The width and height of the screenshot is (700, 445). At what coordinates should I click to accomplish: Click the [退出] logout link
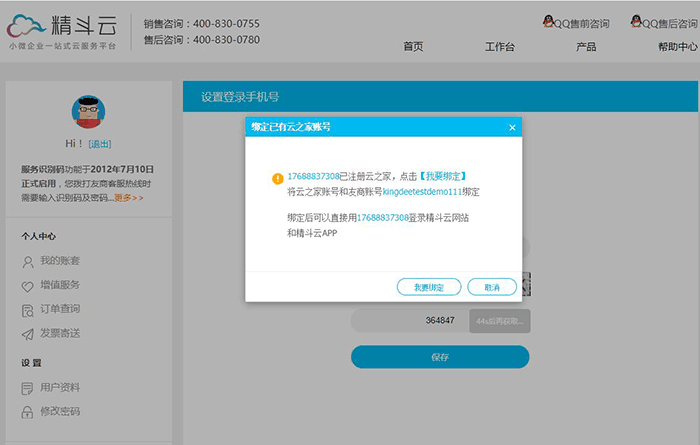(x=100, y=144)
